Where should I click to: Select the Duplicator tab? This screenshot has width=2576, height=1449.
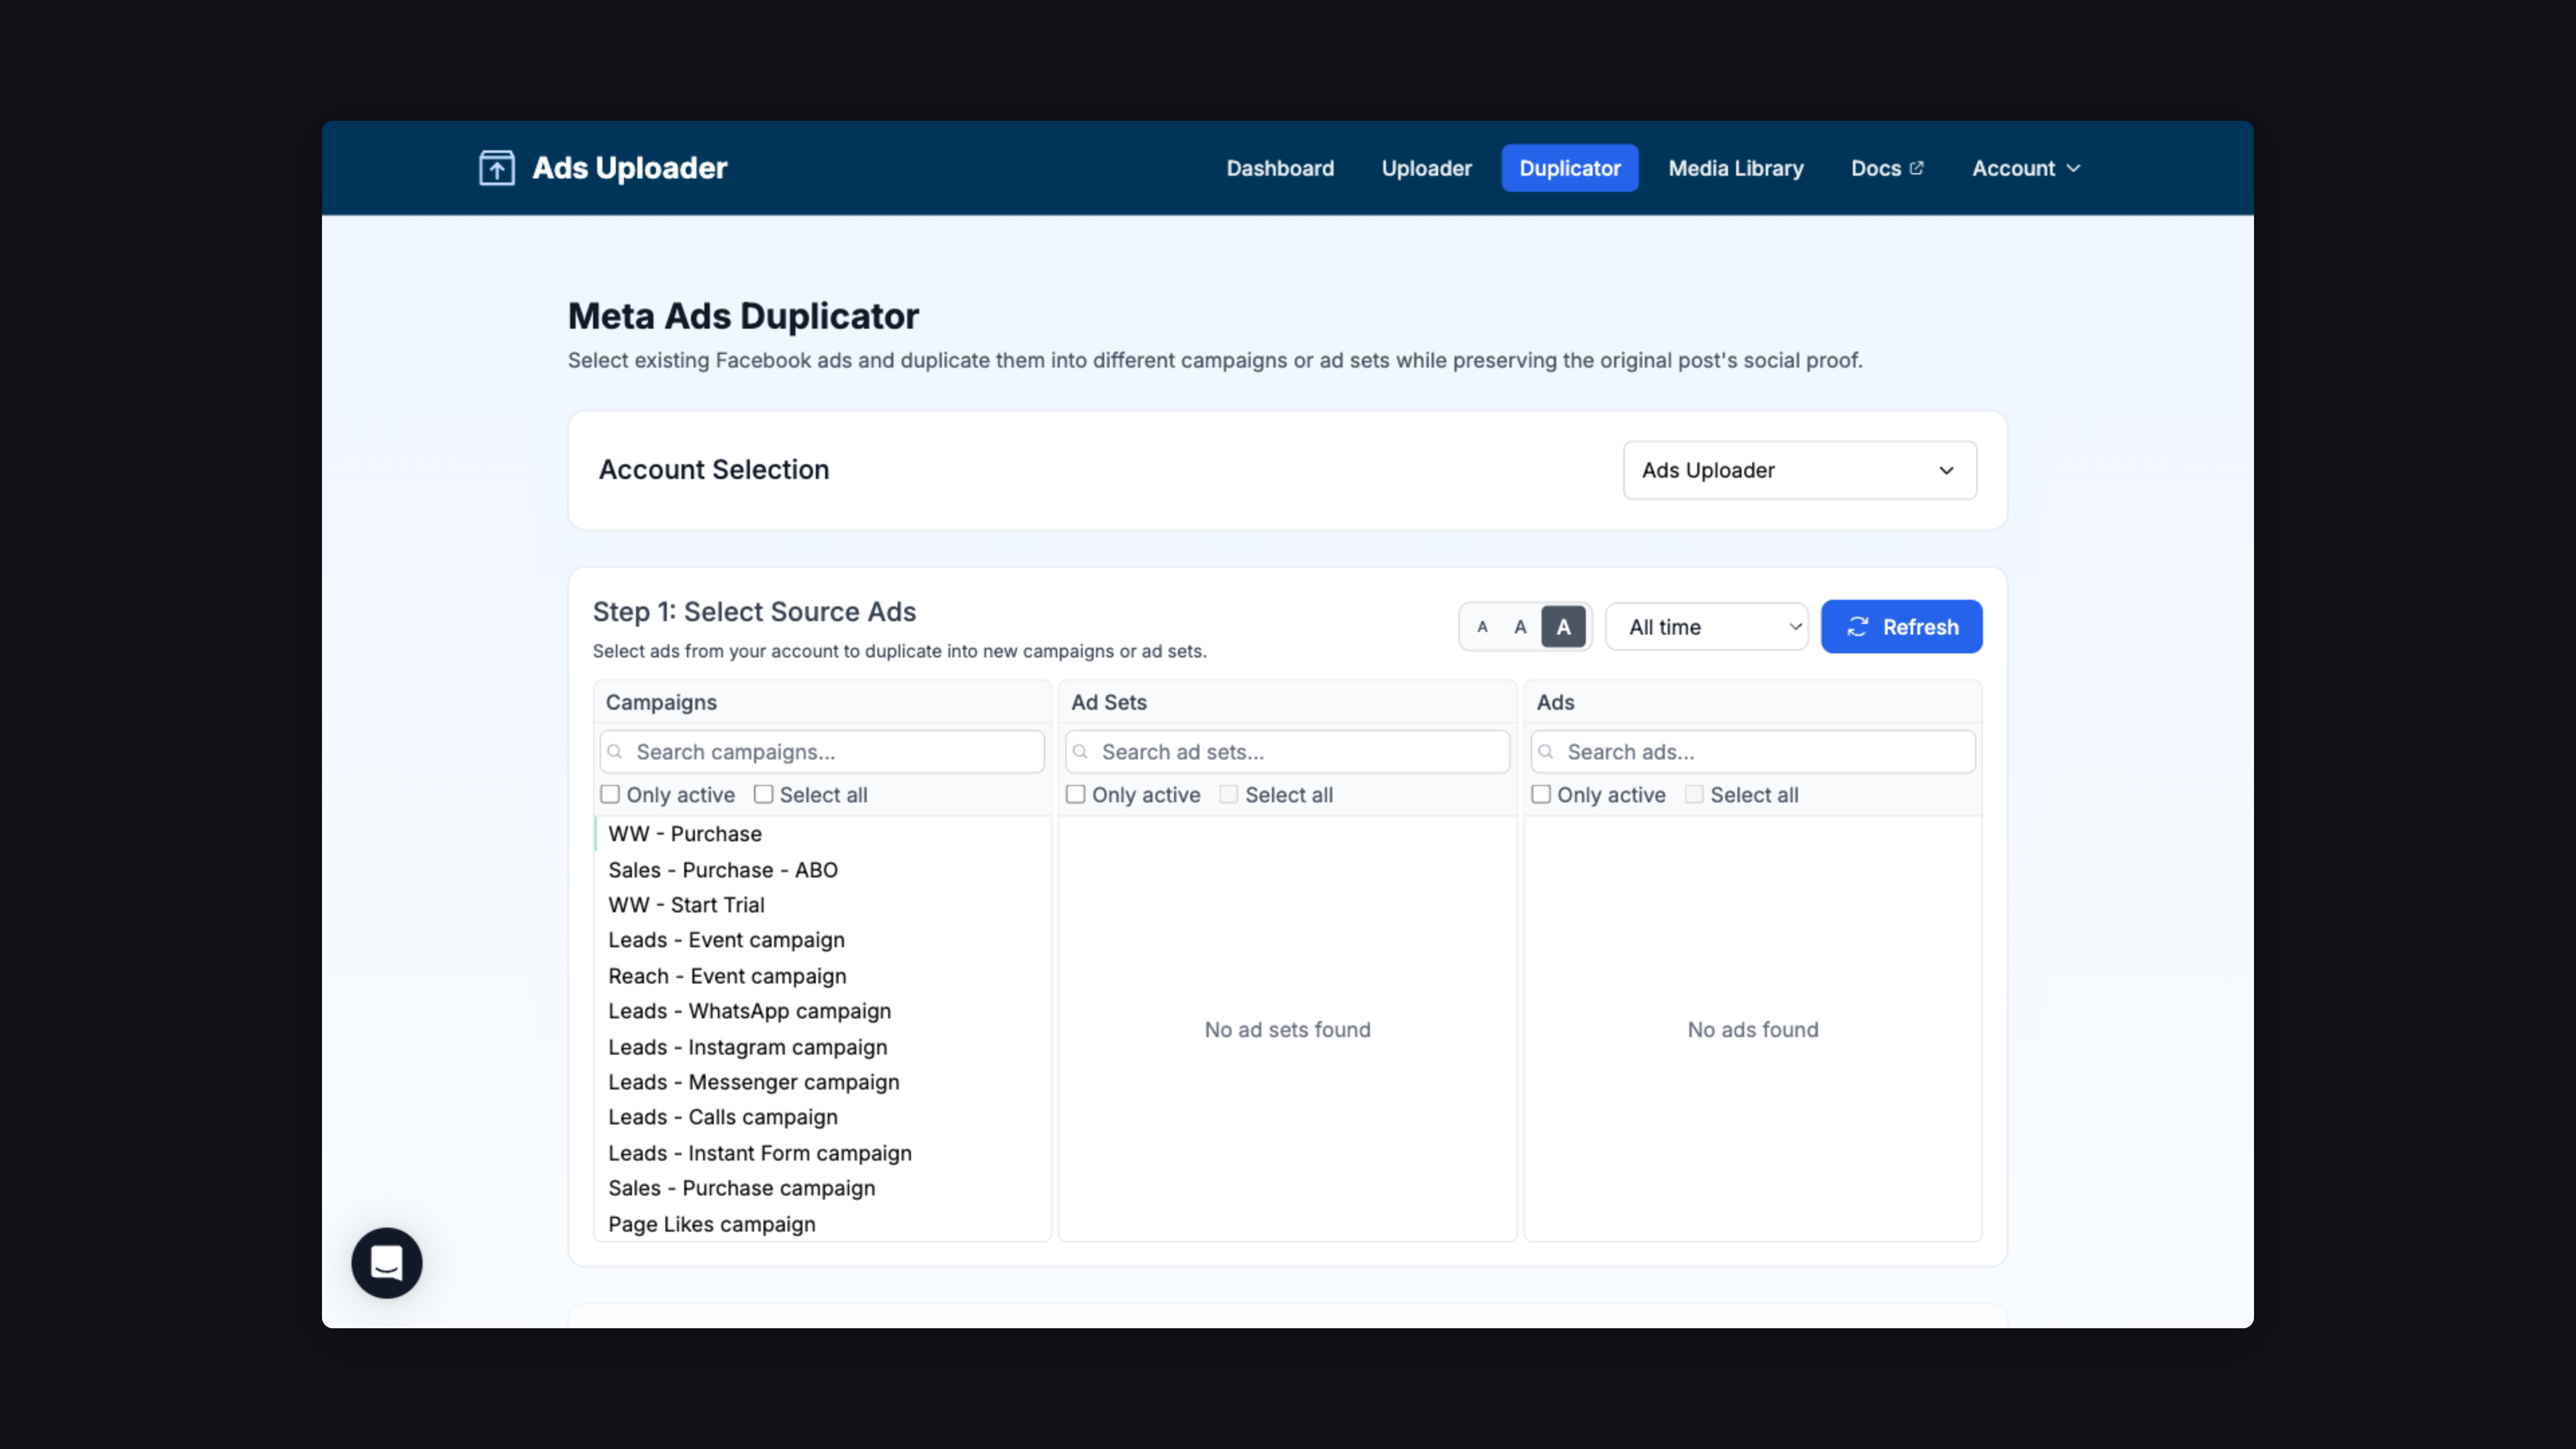1570,168
